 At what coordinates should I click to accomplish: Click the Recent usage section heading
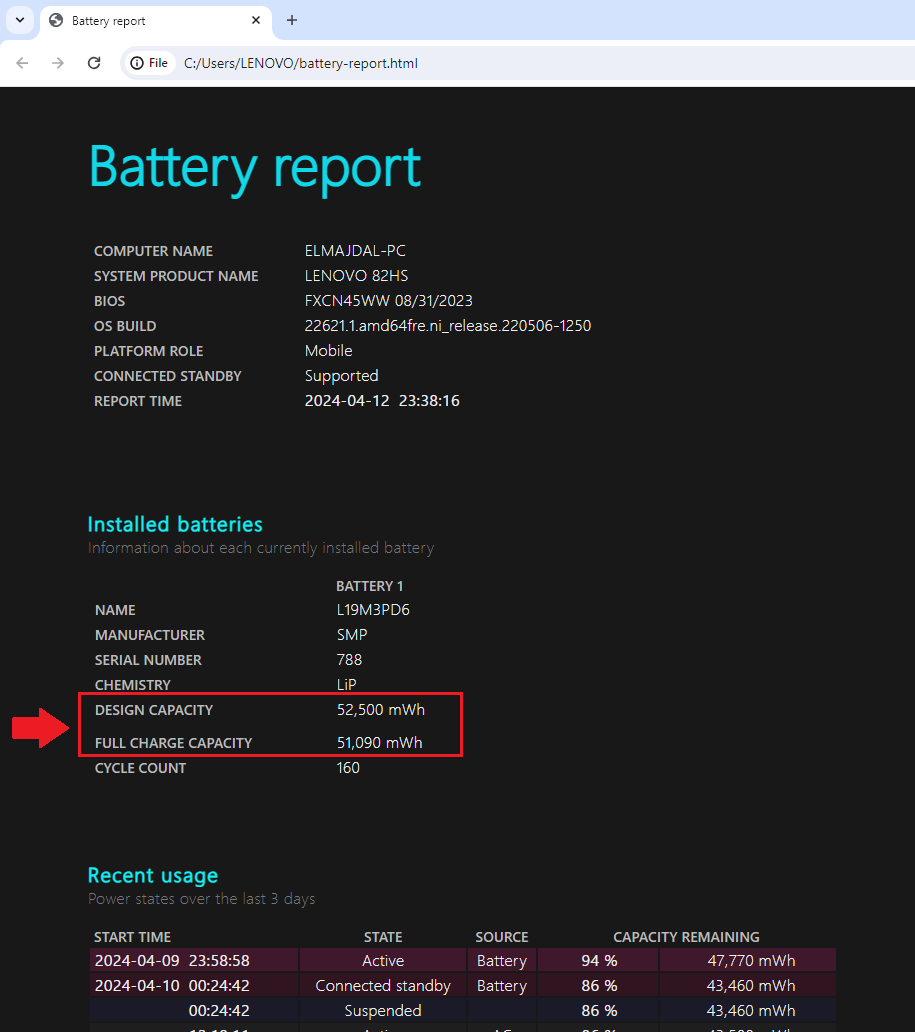pyautogui.click(x=152, y=875)
